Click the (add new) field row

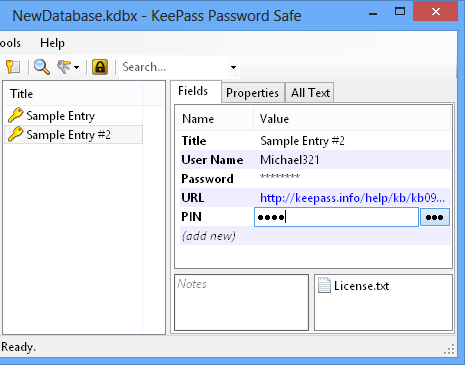315,236
